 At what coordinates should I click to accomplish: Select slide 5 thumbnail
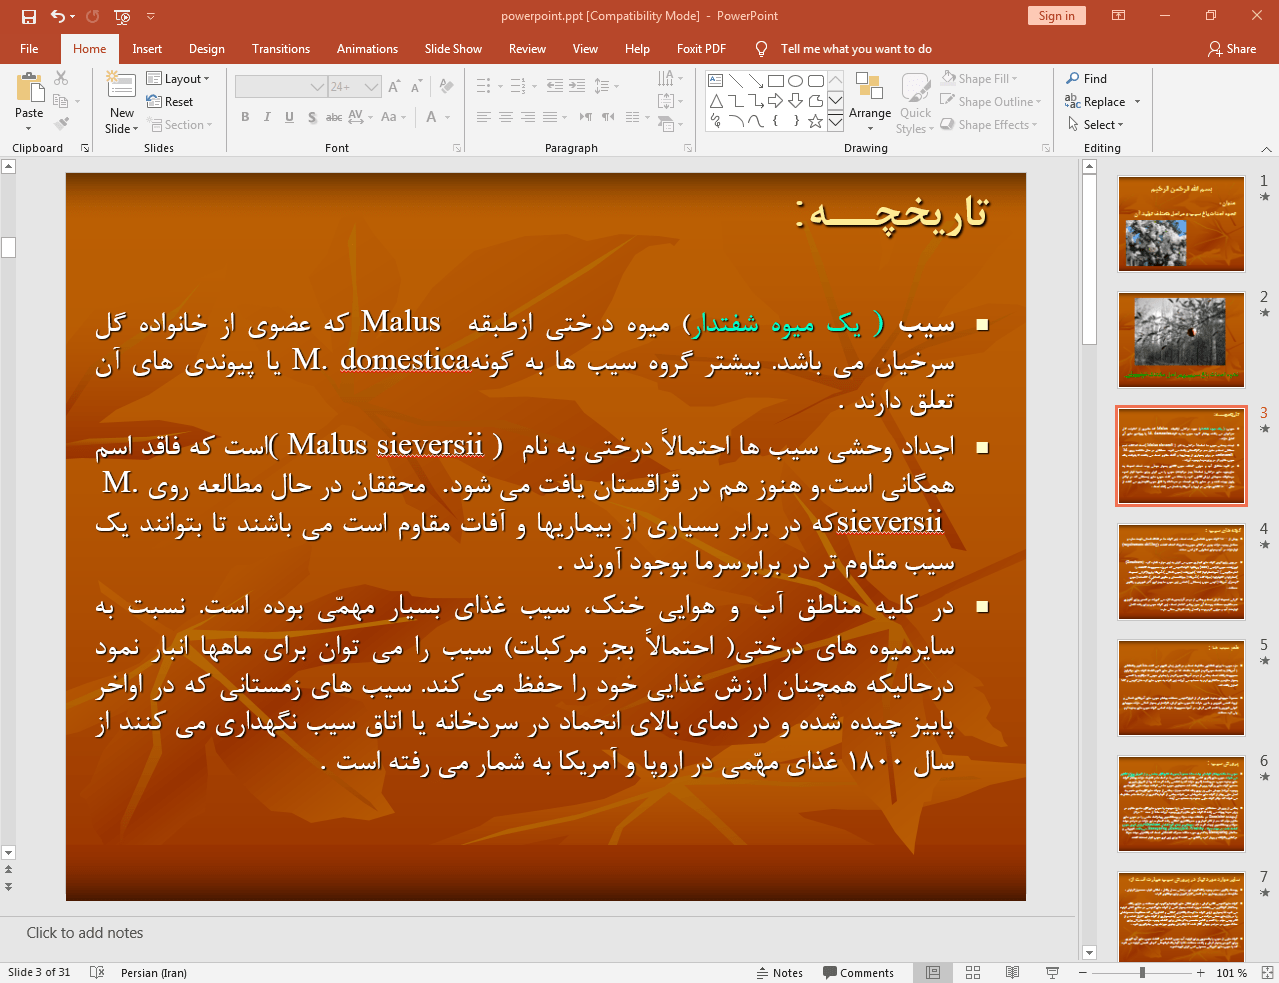(1181, 688)
